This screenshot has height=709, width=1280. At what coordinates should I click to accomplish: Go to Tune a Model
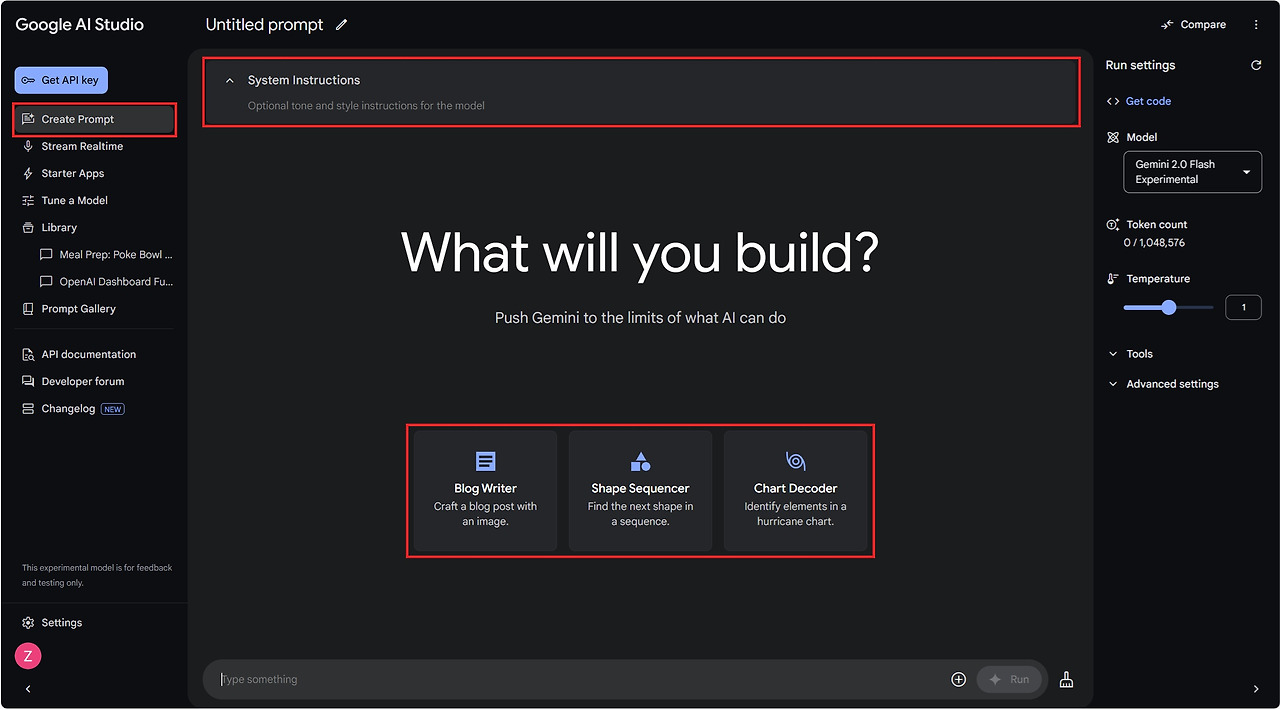(x=75, y=200)
